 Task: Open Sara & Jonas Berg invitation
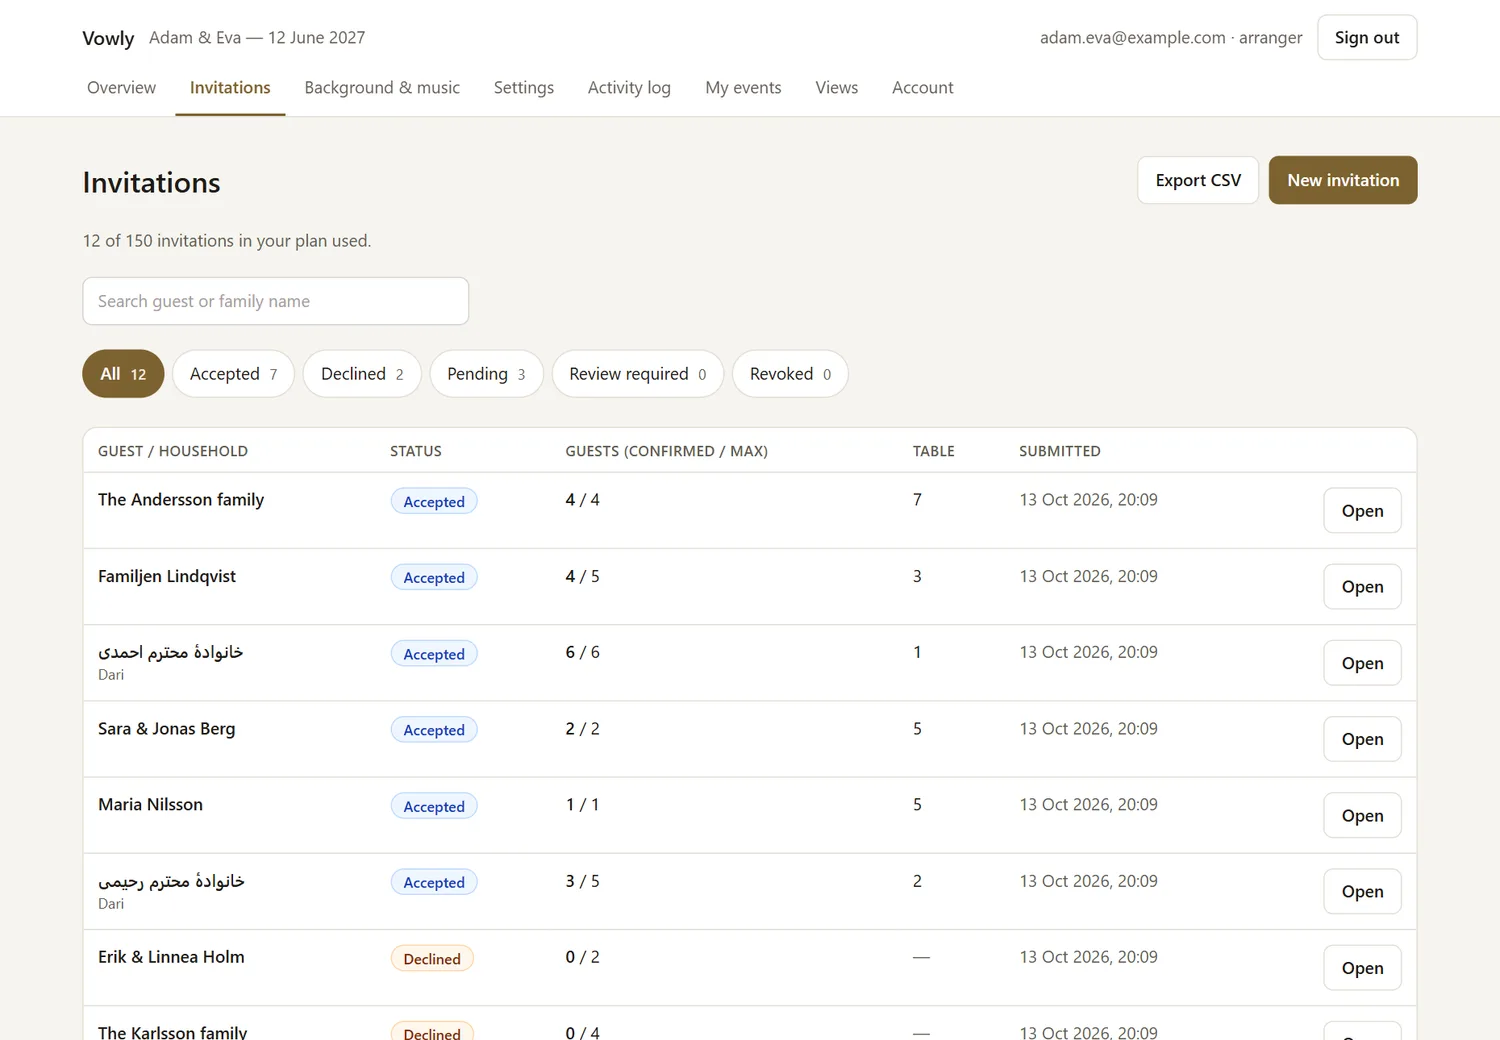coord(1362,739)
